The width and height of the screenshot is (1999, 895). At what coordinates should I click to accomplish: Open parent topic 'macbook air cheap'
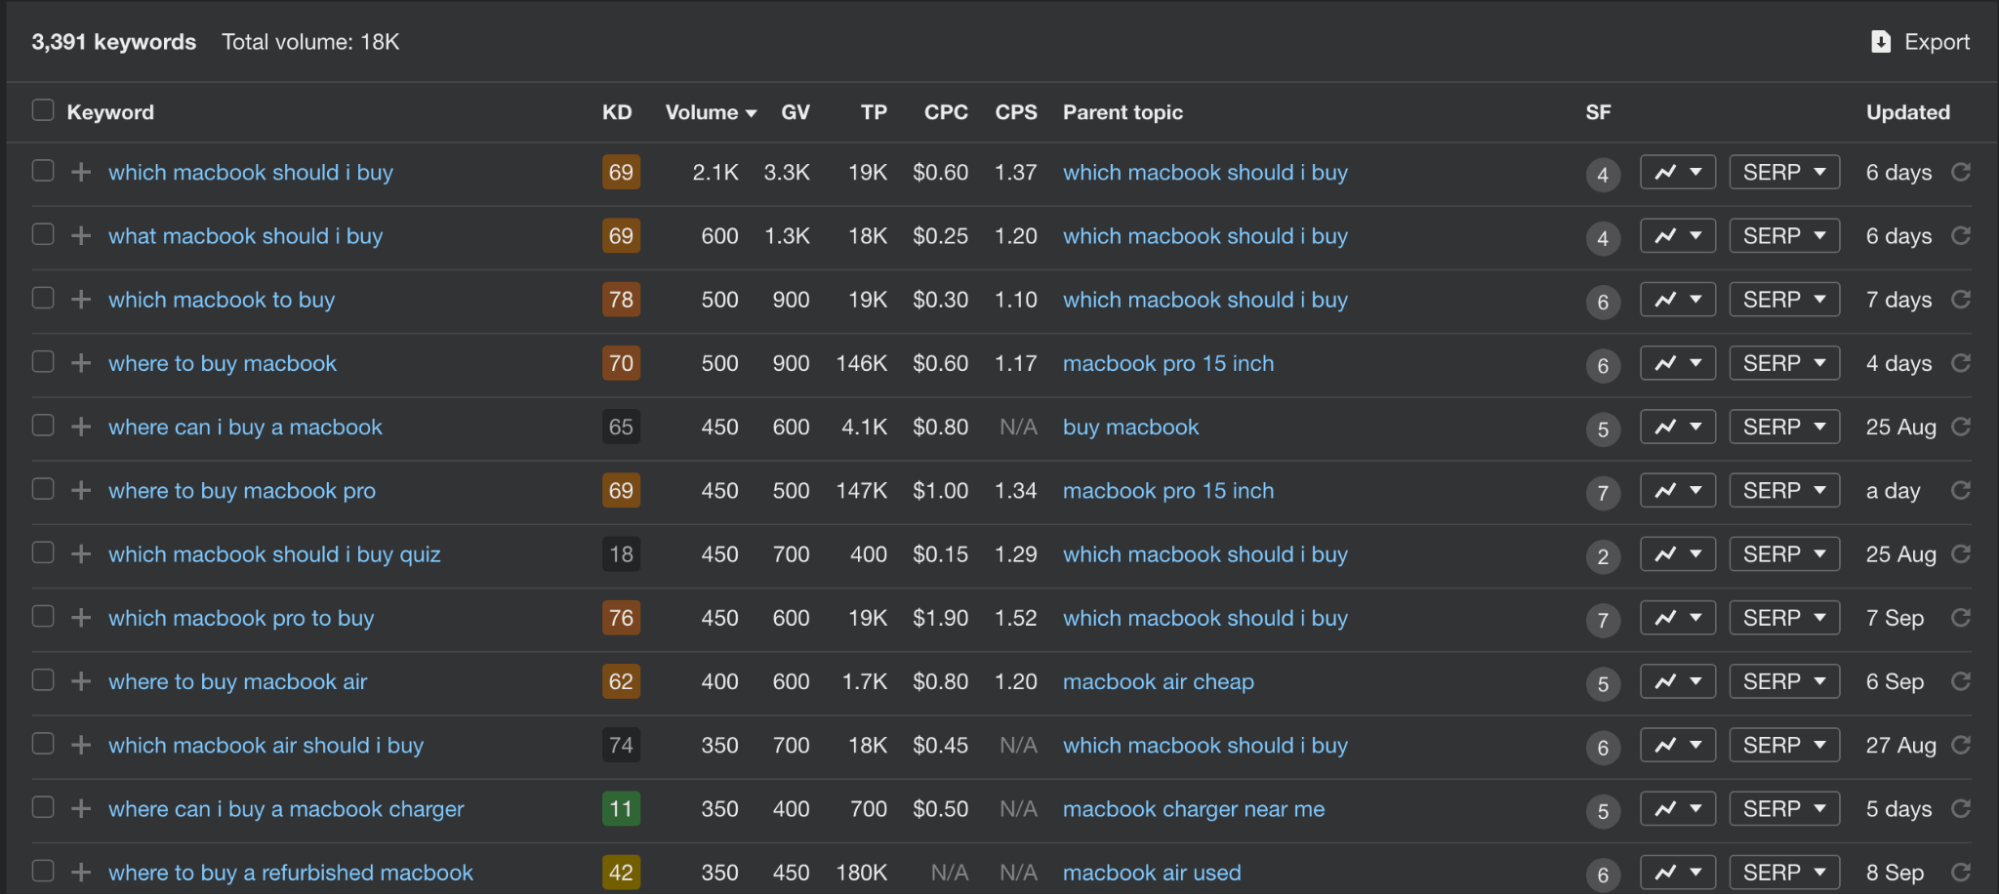[1158, 682]
